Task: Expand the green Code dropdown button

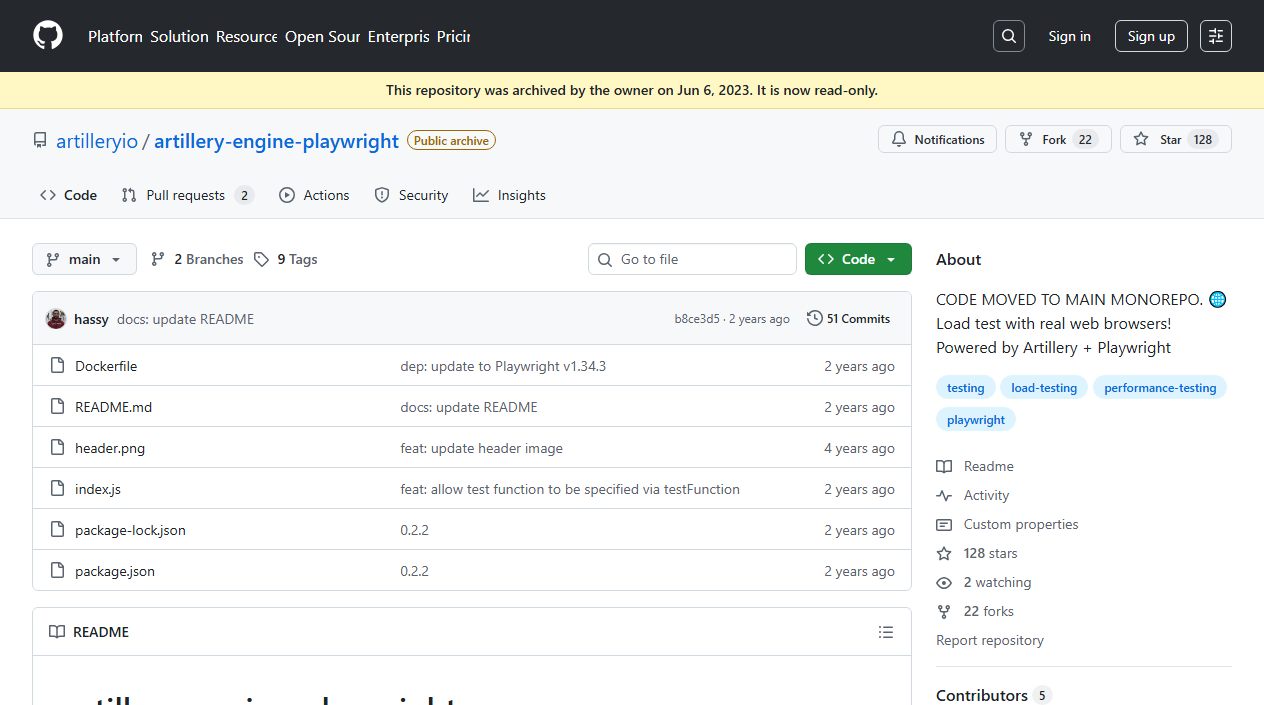Action: click(858, 259)
